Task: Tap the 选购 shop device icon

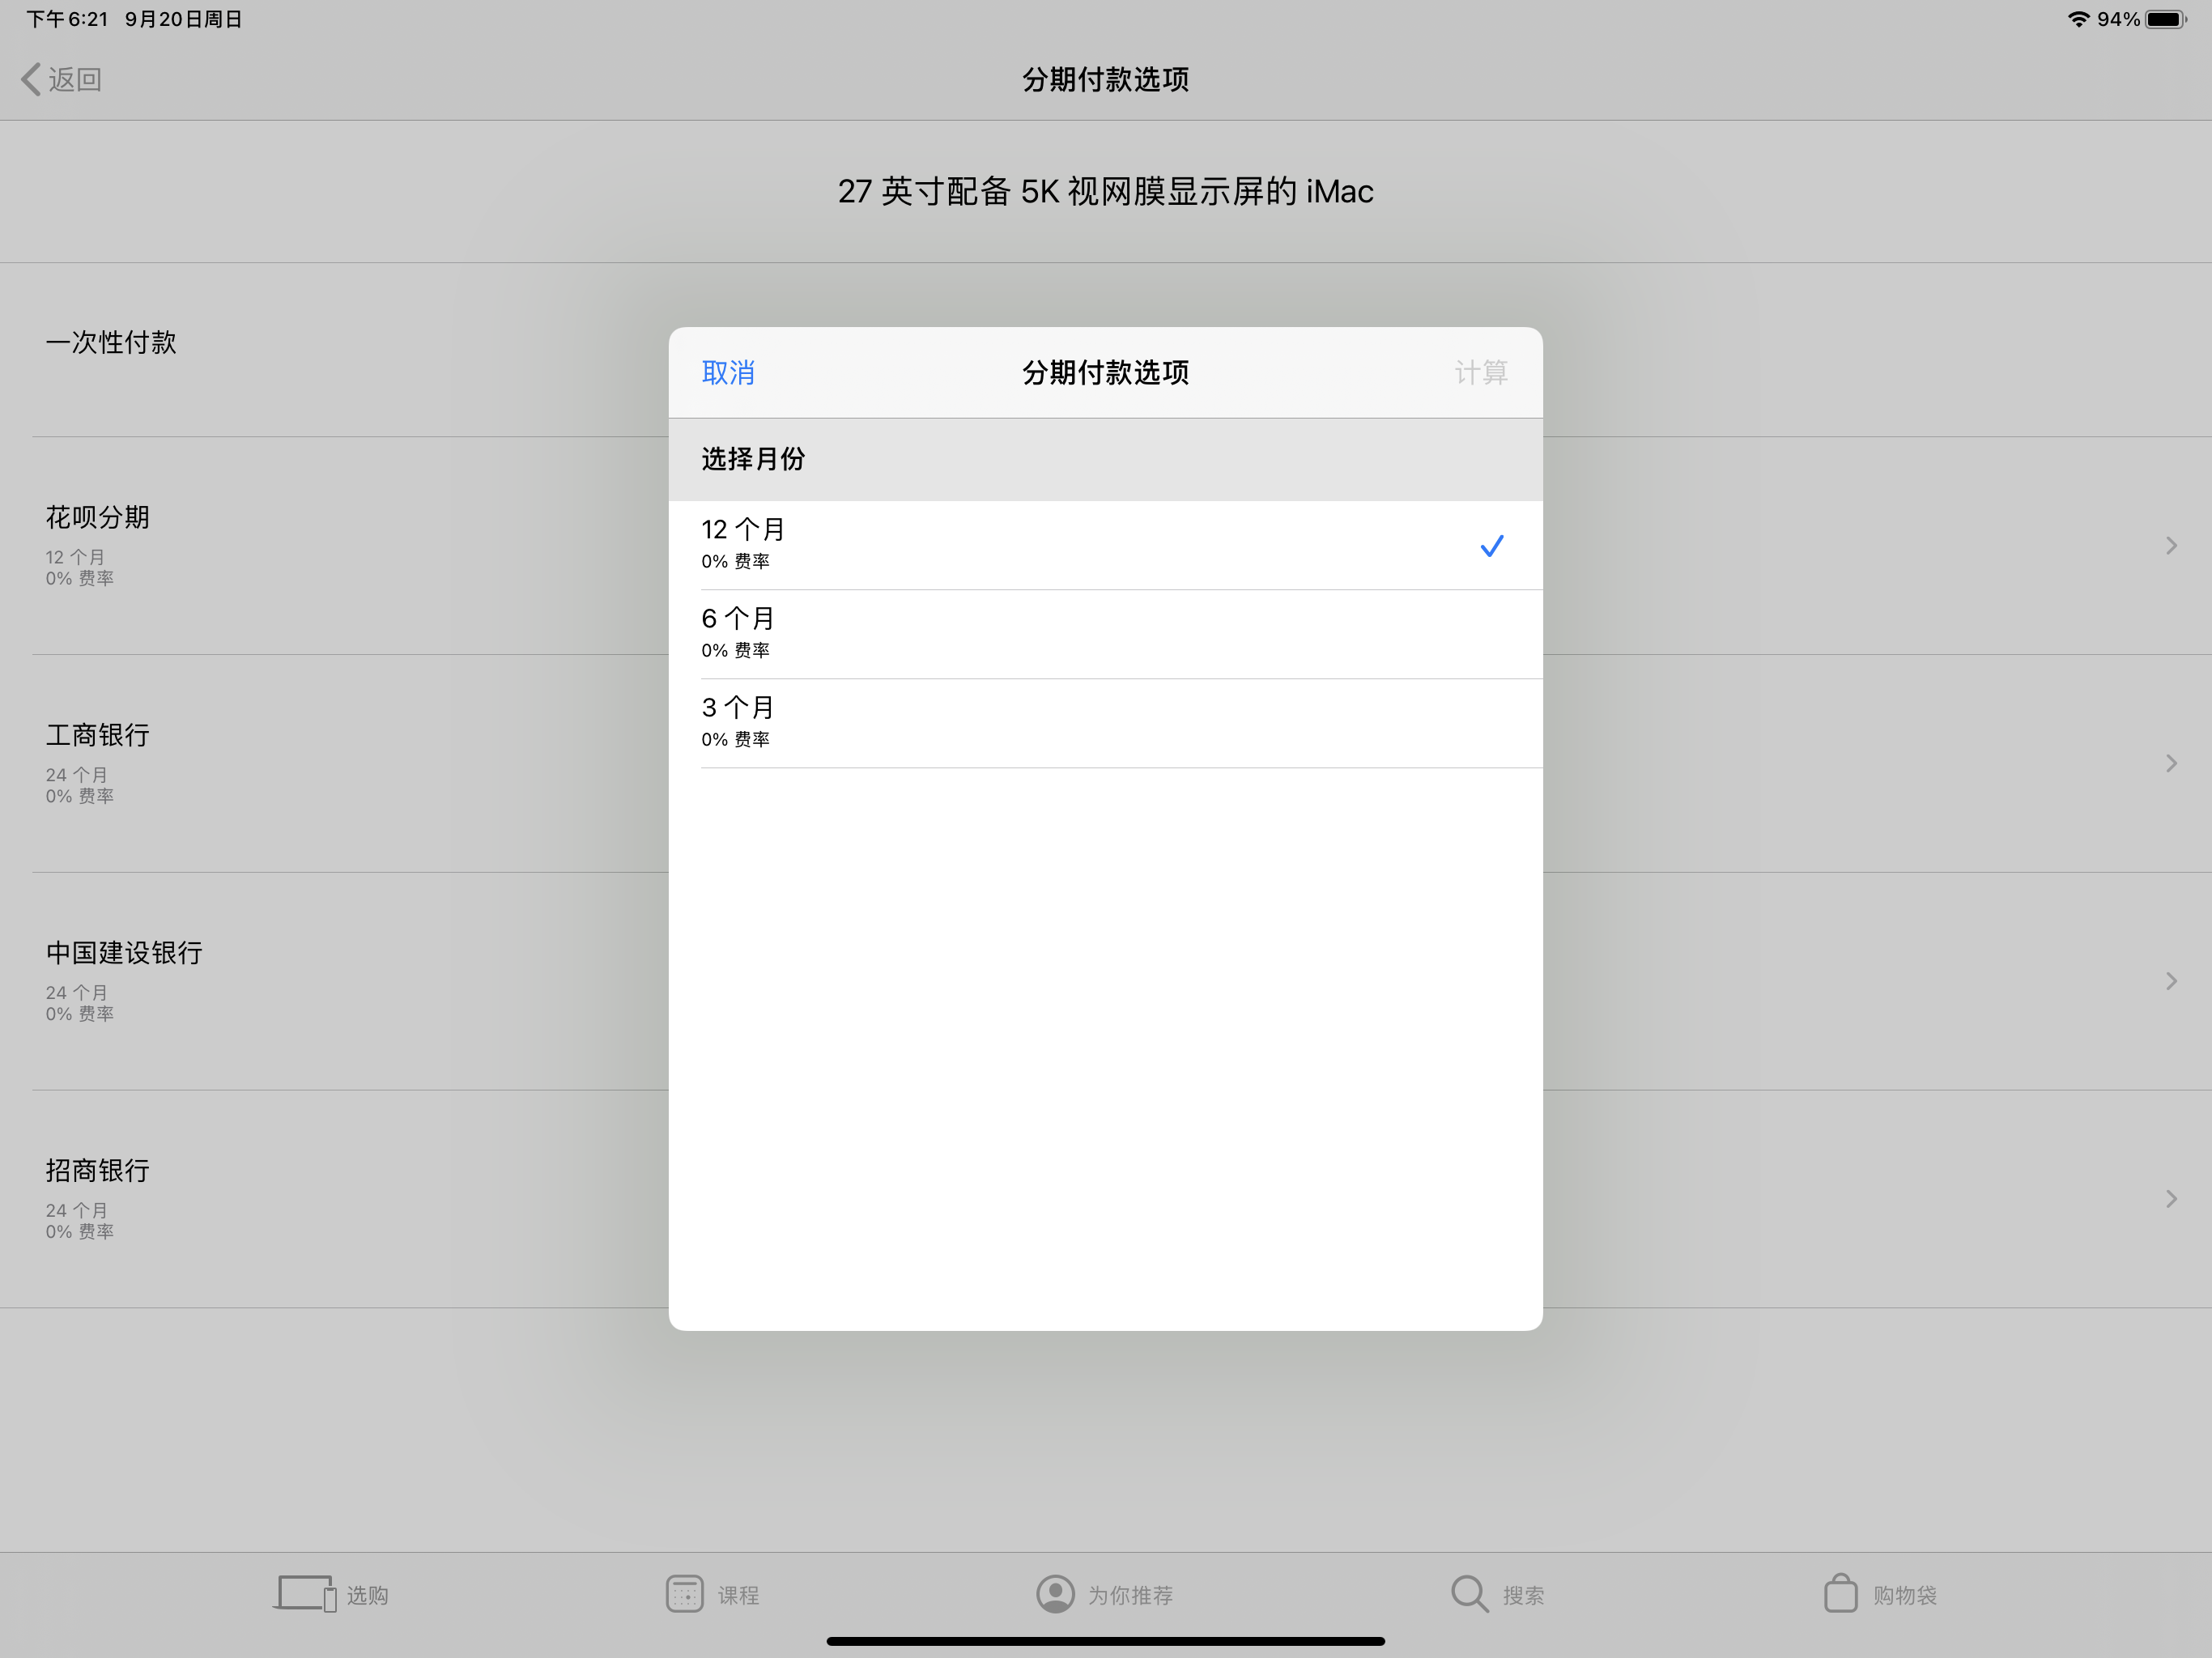Action: 304,1594
